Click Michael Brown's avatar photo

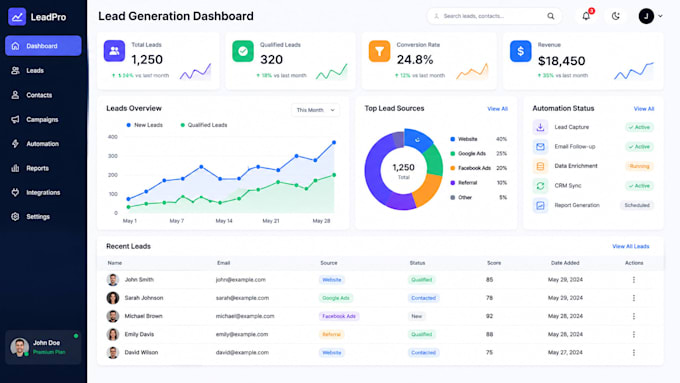coord(113,316)
